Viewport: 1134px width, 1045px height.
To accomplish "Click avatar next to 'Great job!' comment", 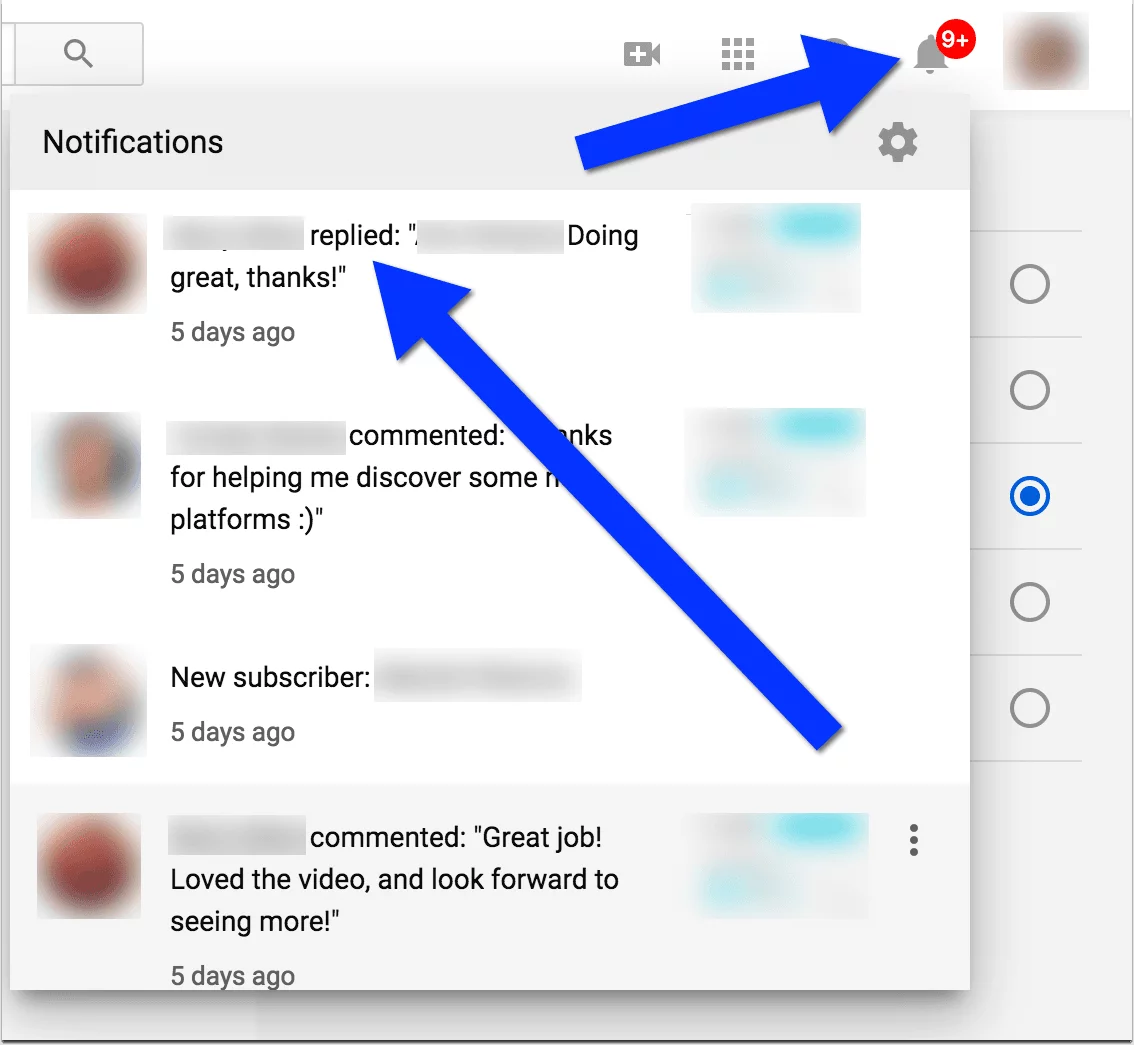I will click(89, 866).
